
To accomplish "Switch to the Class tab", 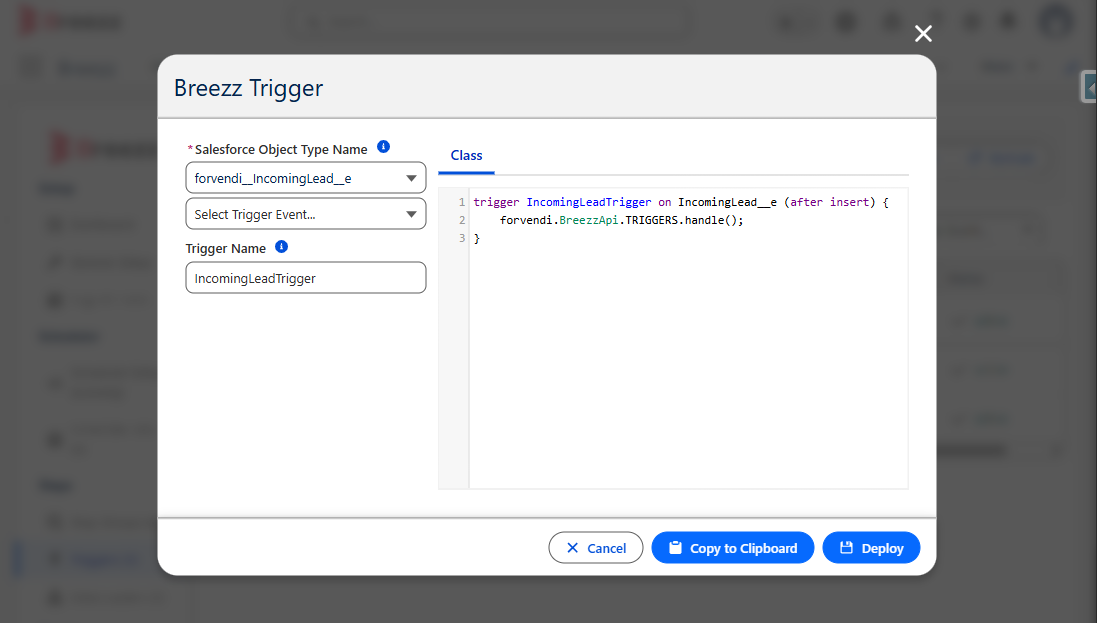I will (x=467, y=155).
